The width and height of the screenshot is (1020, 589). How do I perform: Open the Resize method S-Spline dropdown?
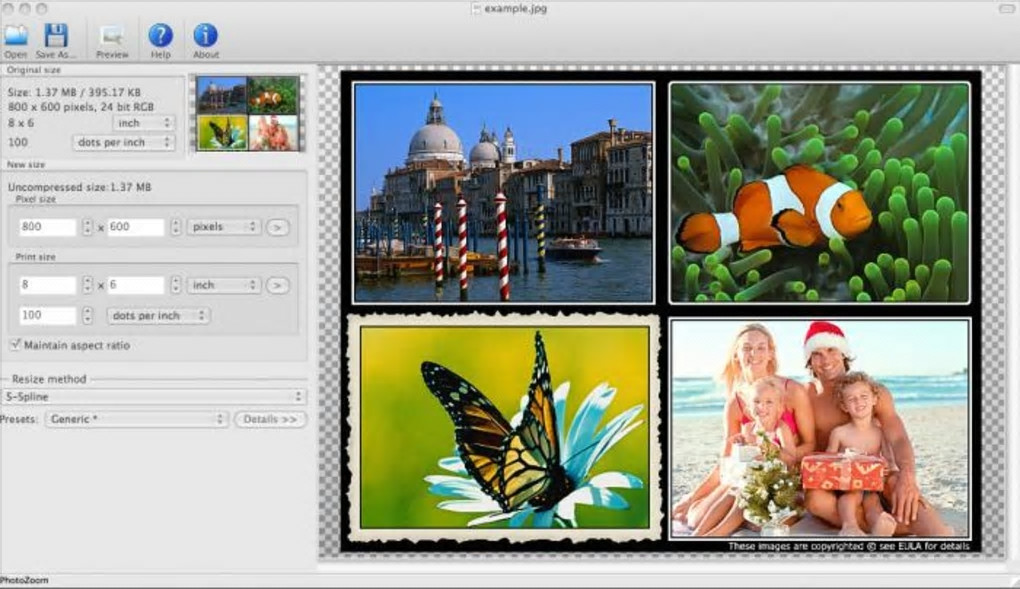click(153, 397)
